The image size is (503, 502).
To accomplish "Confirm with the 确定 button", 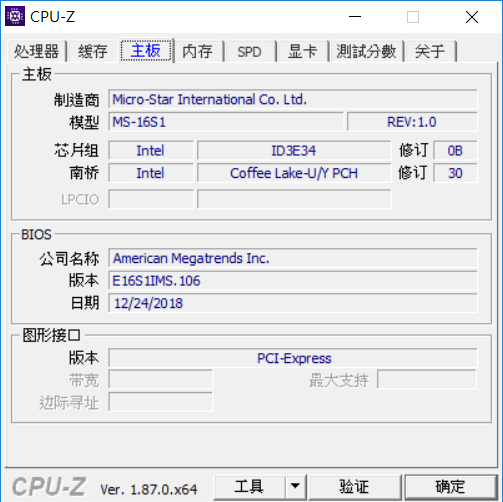I will [x=450, y=487].
